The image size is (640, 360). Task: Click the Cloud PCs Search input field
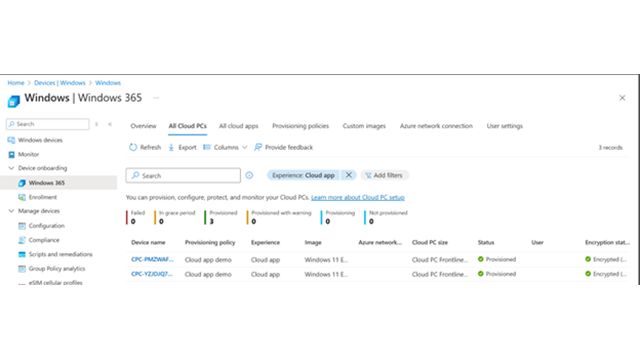pos(183,176)
